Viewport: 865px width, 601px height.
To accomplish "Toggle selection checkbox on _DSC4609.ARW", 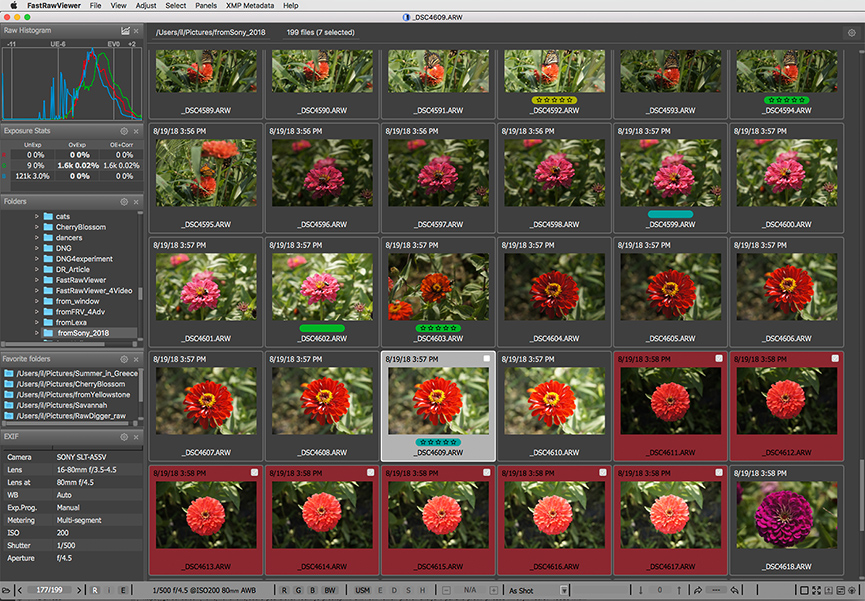I will coord(486,358).
